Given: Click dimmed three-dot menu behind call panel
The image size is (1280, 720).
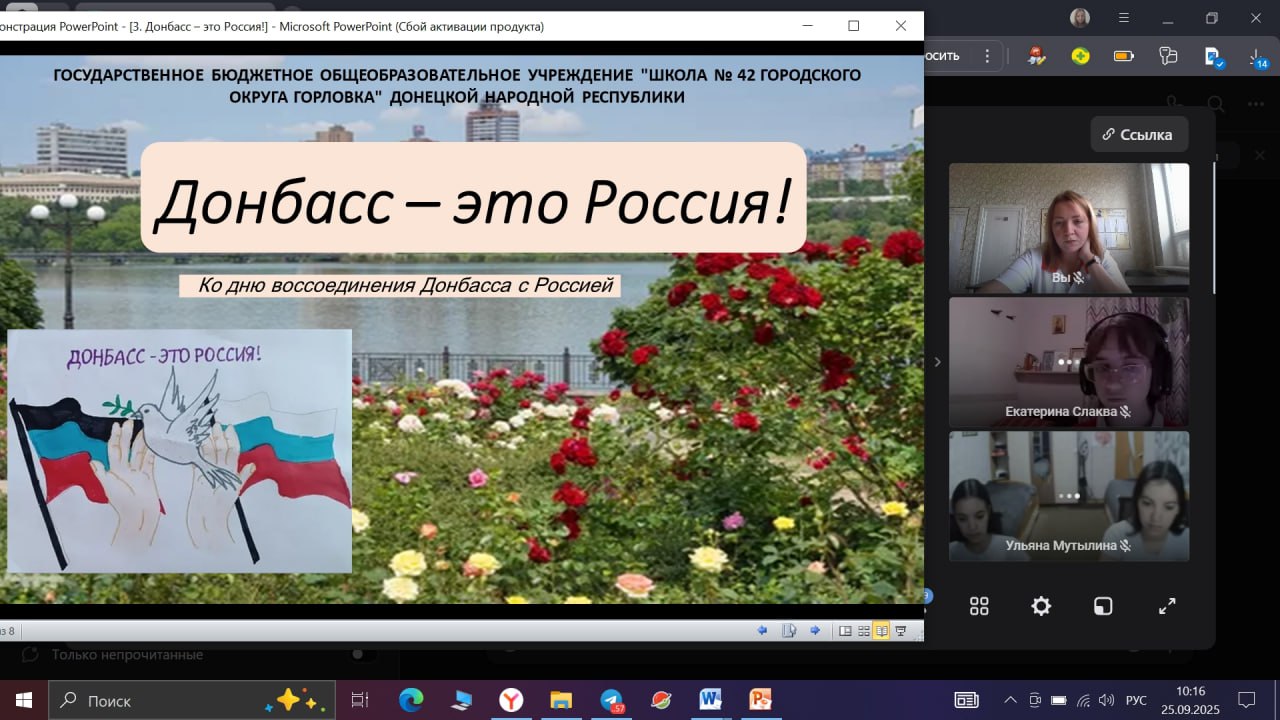Looking at the screenshot, I should 1256,104.
